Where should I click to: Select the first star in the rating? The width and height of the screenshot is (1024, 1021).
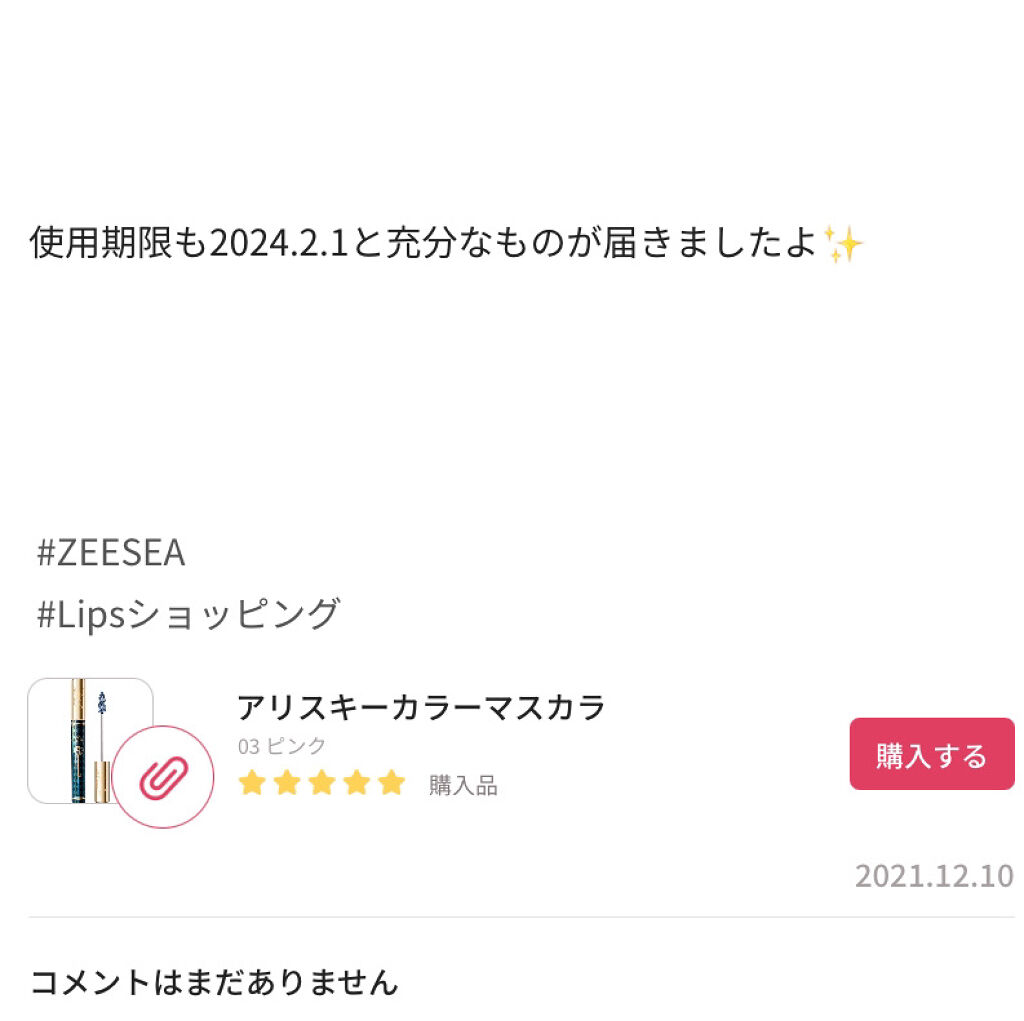click(252, 783)
